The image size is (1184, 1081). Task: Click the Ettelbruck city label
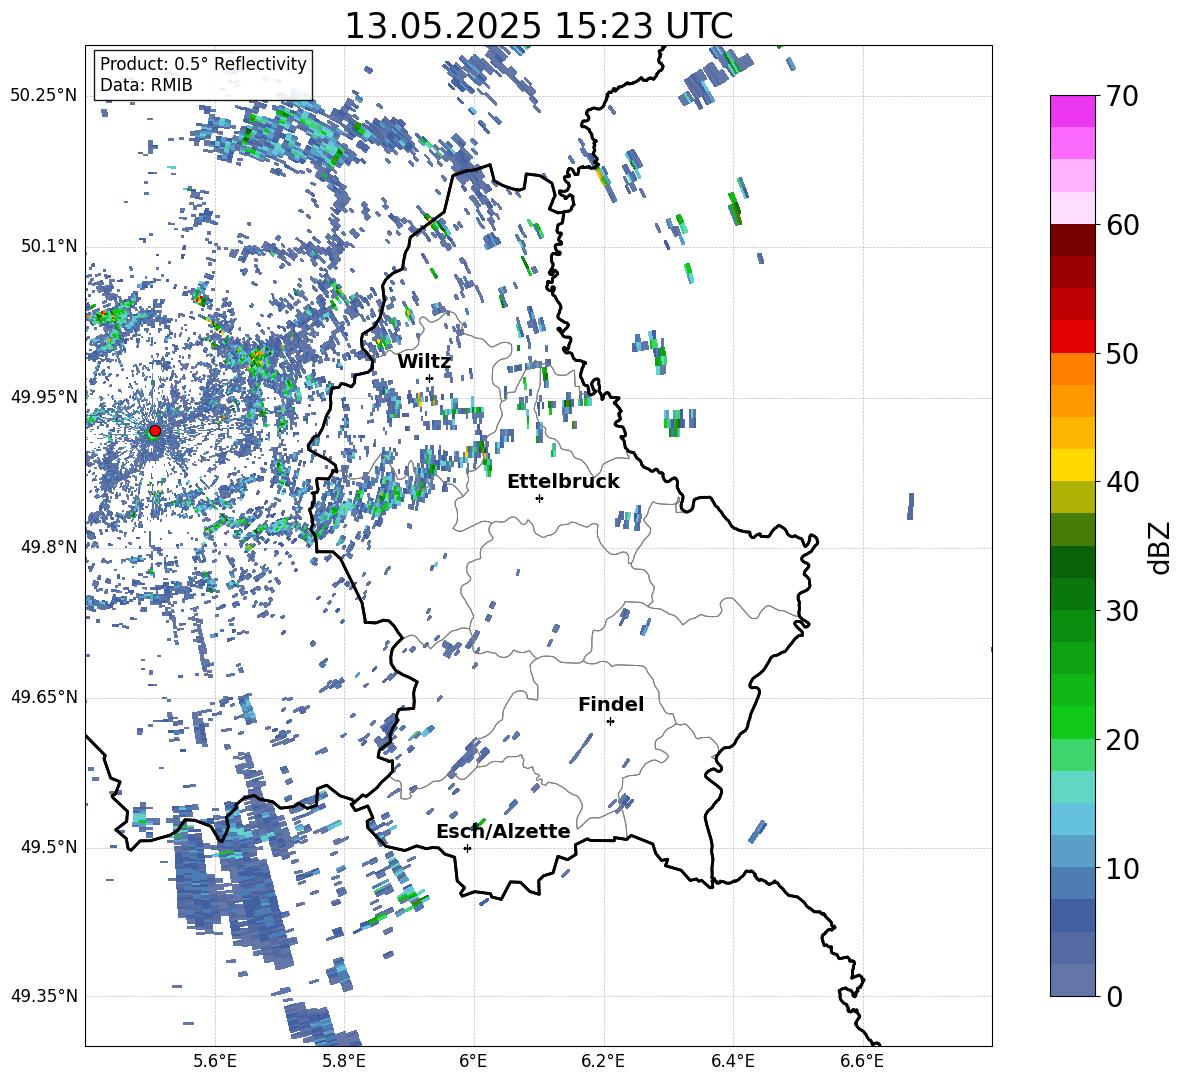click(563, 482)
